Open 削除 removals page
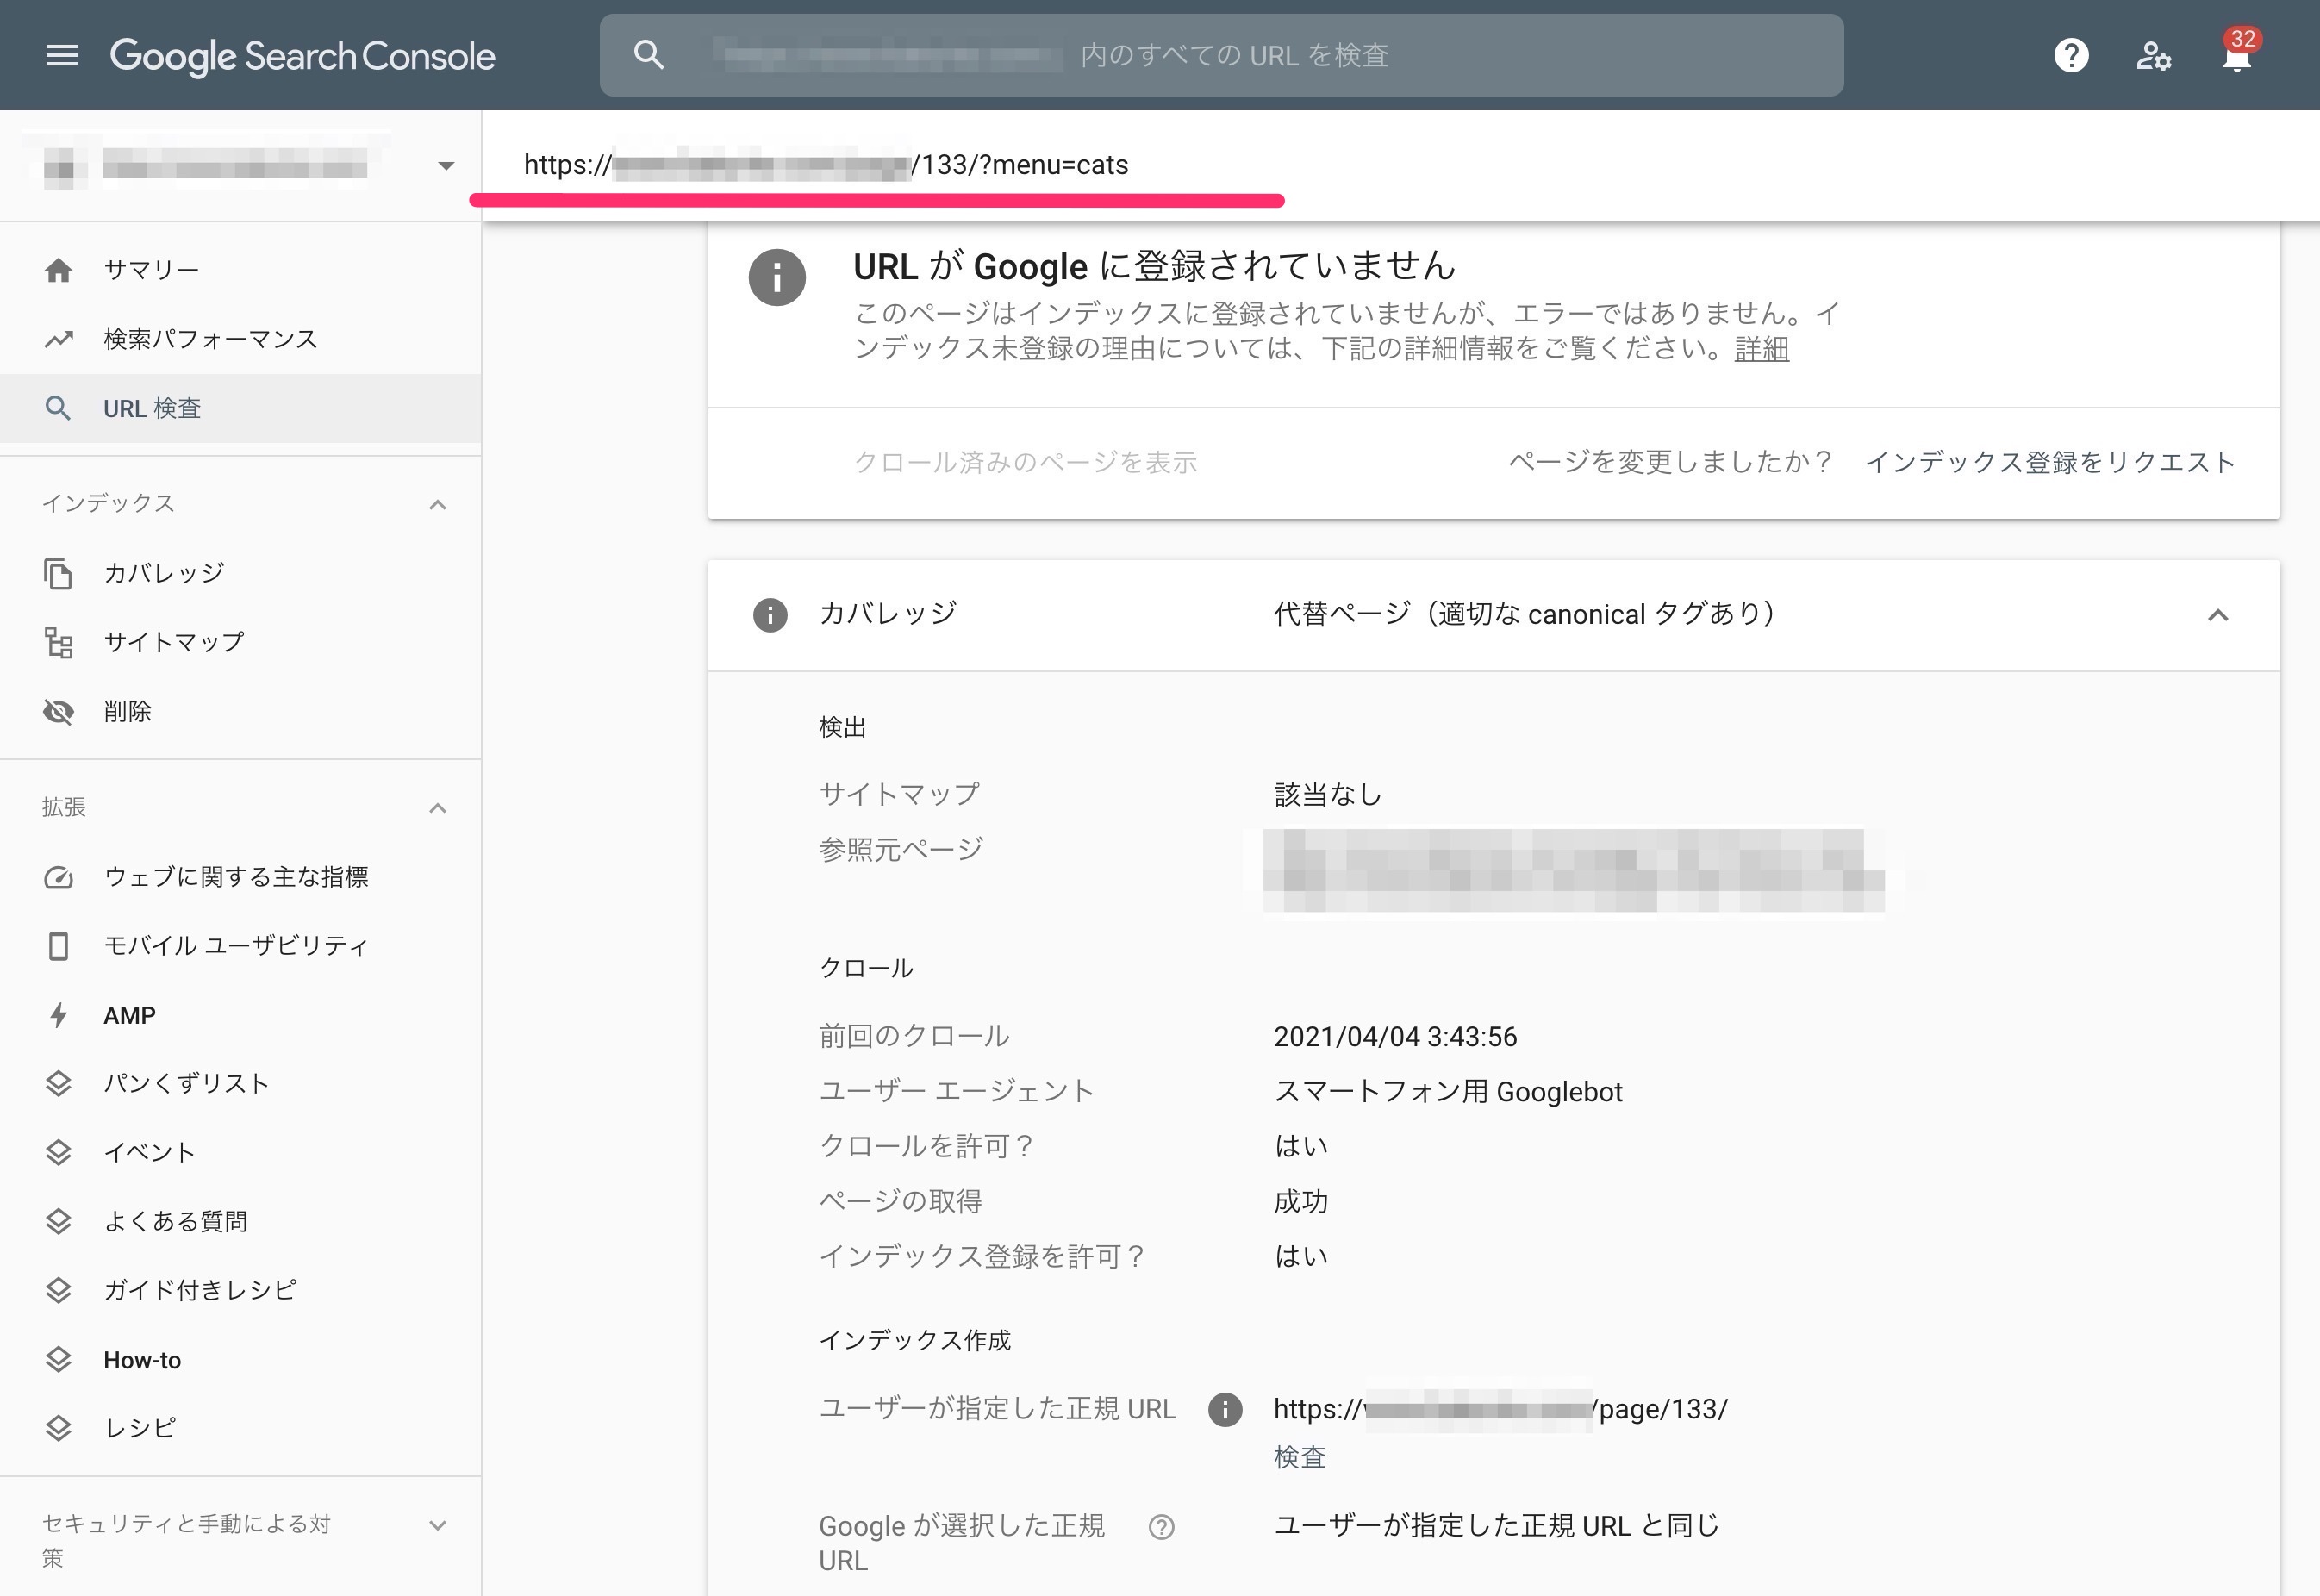The height and width of the screenshot is (1596, 2320). (x=240, y=711)
